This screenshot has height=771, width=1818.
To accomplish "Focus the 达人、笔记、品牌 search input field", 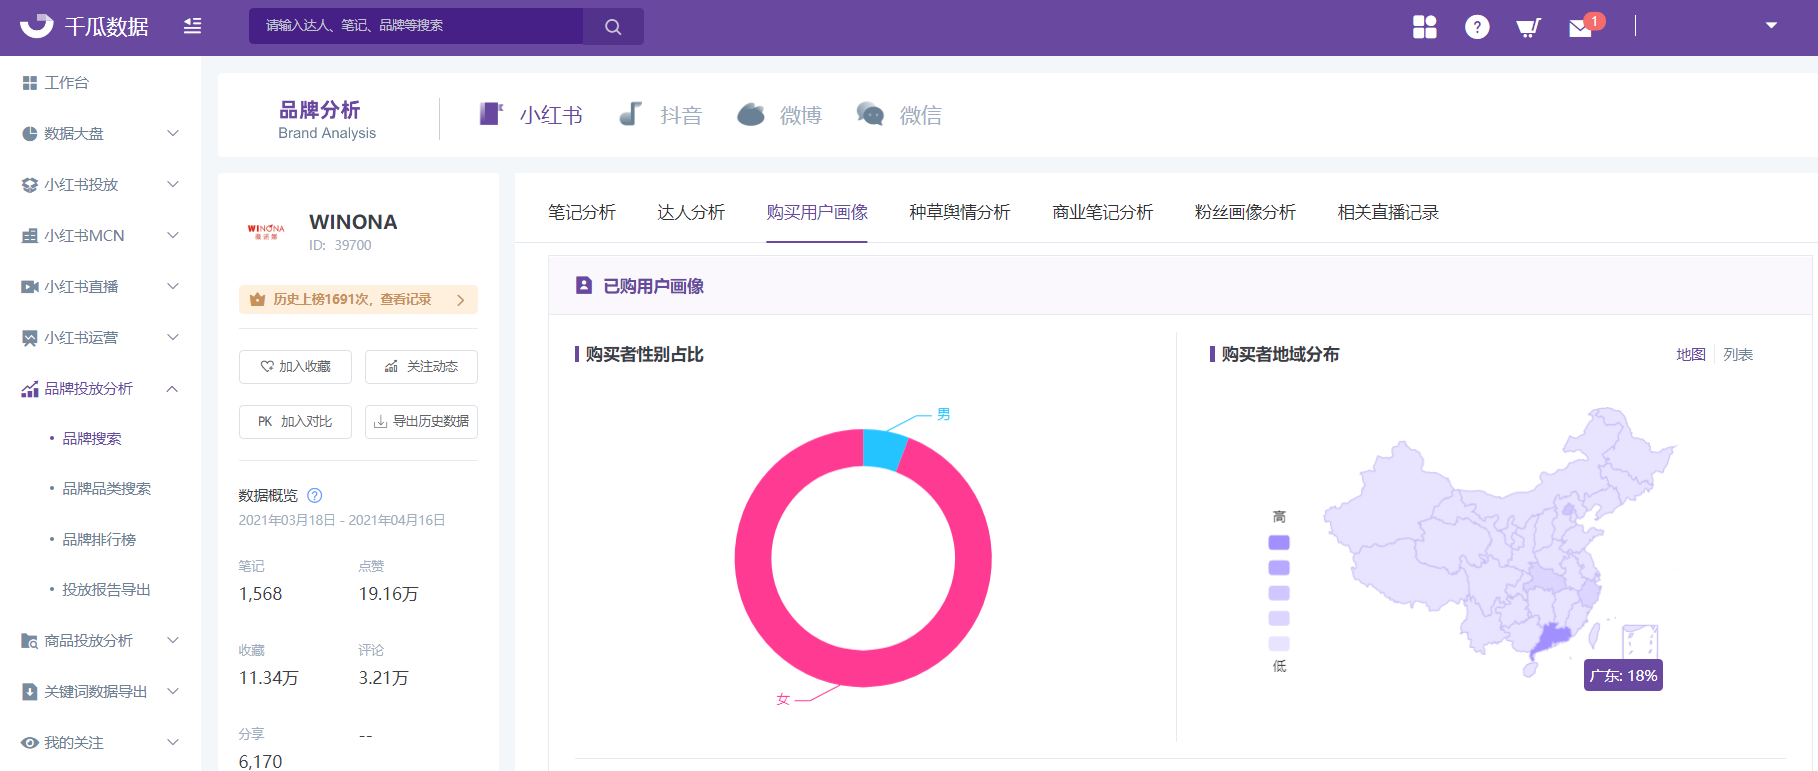I will [416, 26].
